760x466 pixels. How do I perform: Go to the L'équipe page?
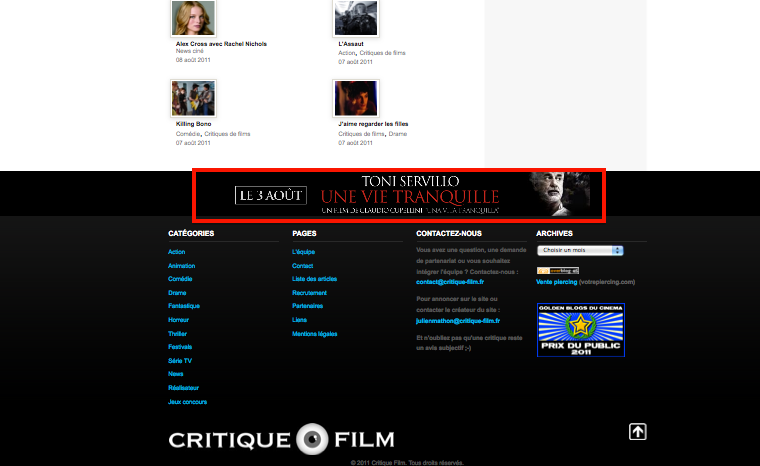pos(303,252)
